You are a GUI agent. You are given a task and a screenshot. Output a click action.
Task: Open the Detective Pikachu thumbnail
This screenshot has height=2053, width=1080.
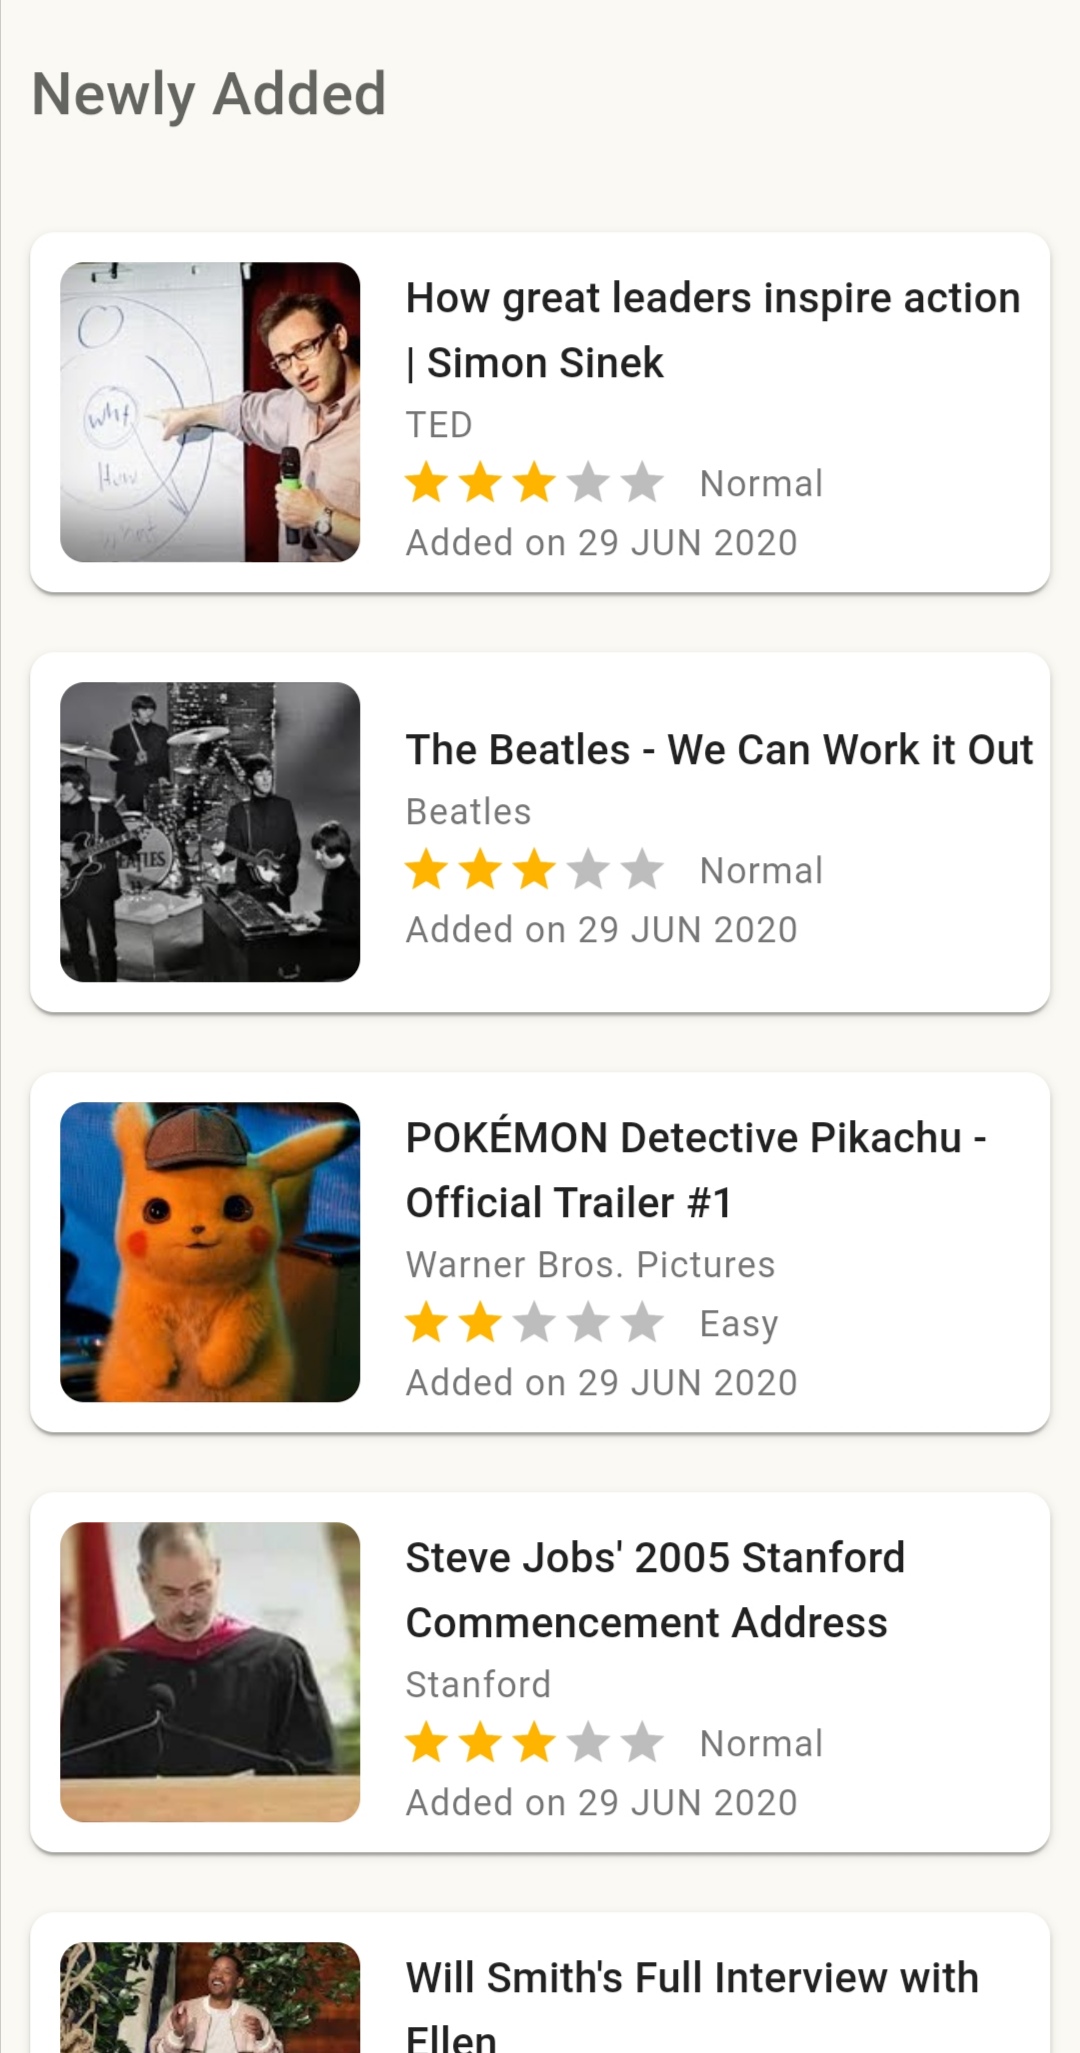210,1252
